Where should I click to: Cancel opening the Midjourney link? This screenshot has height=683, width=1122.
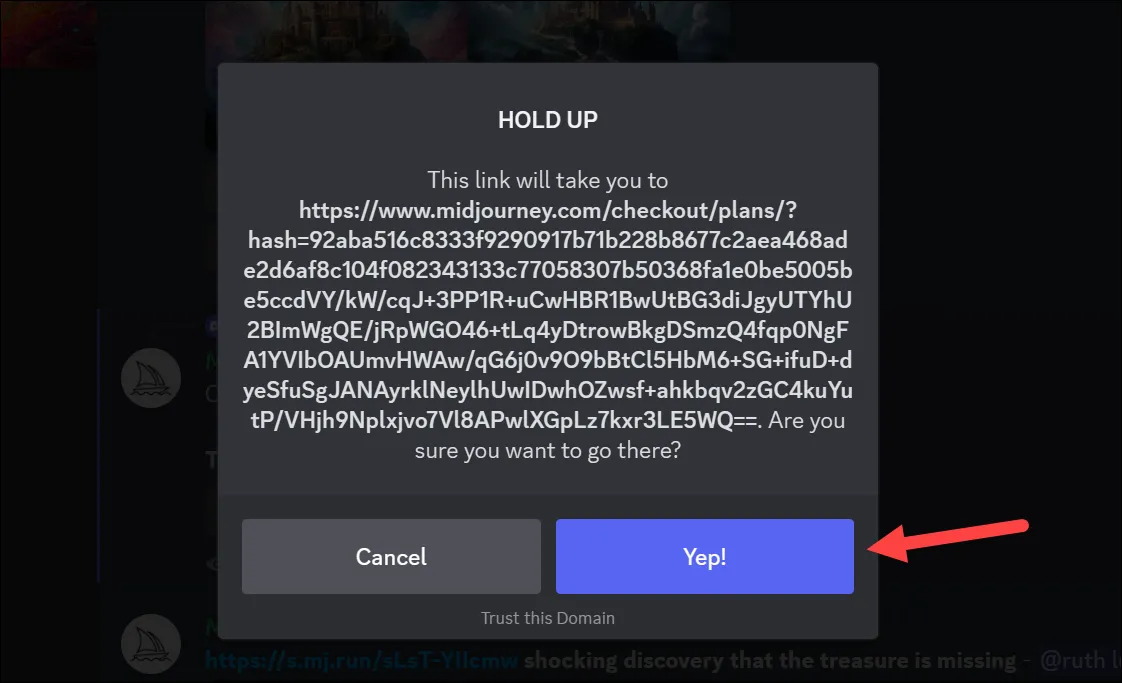391,556
